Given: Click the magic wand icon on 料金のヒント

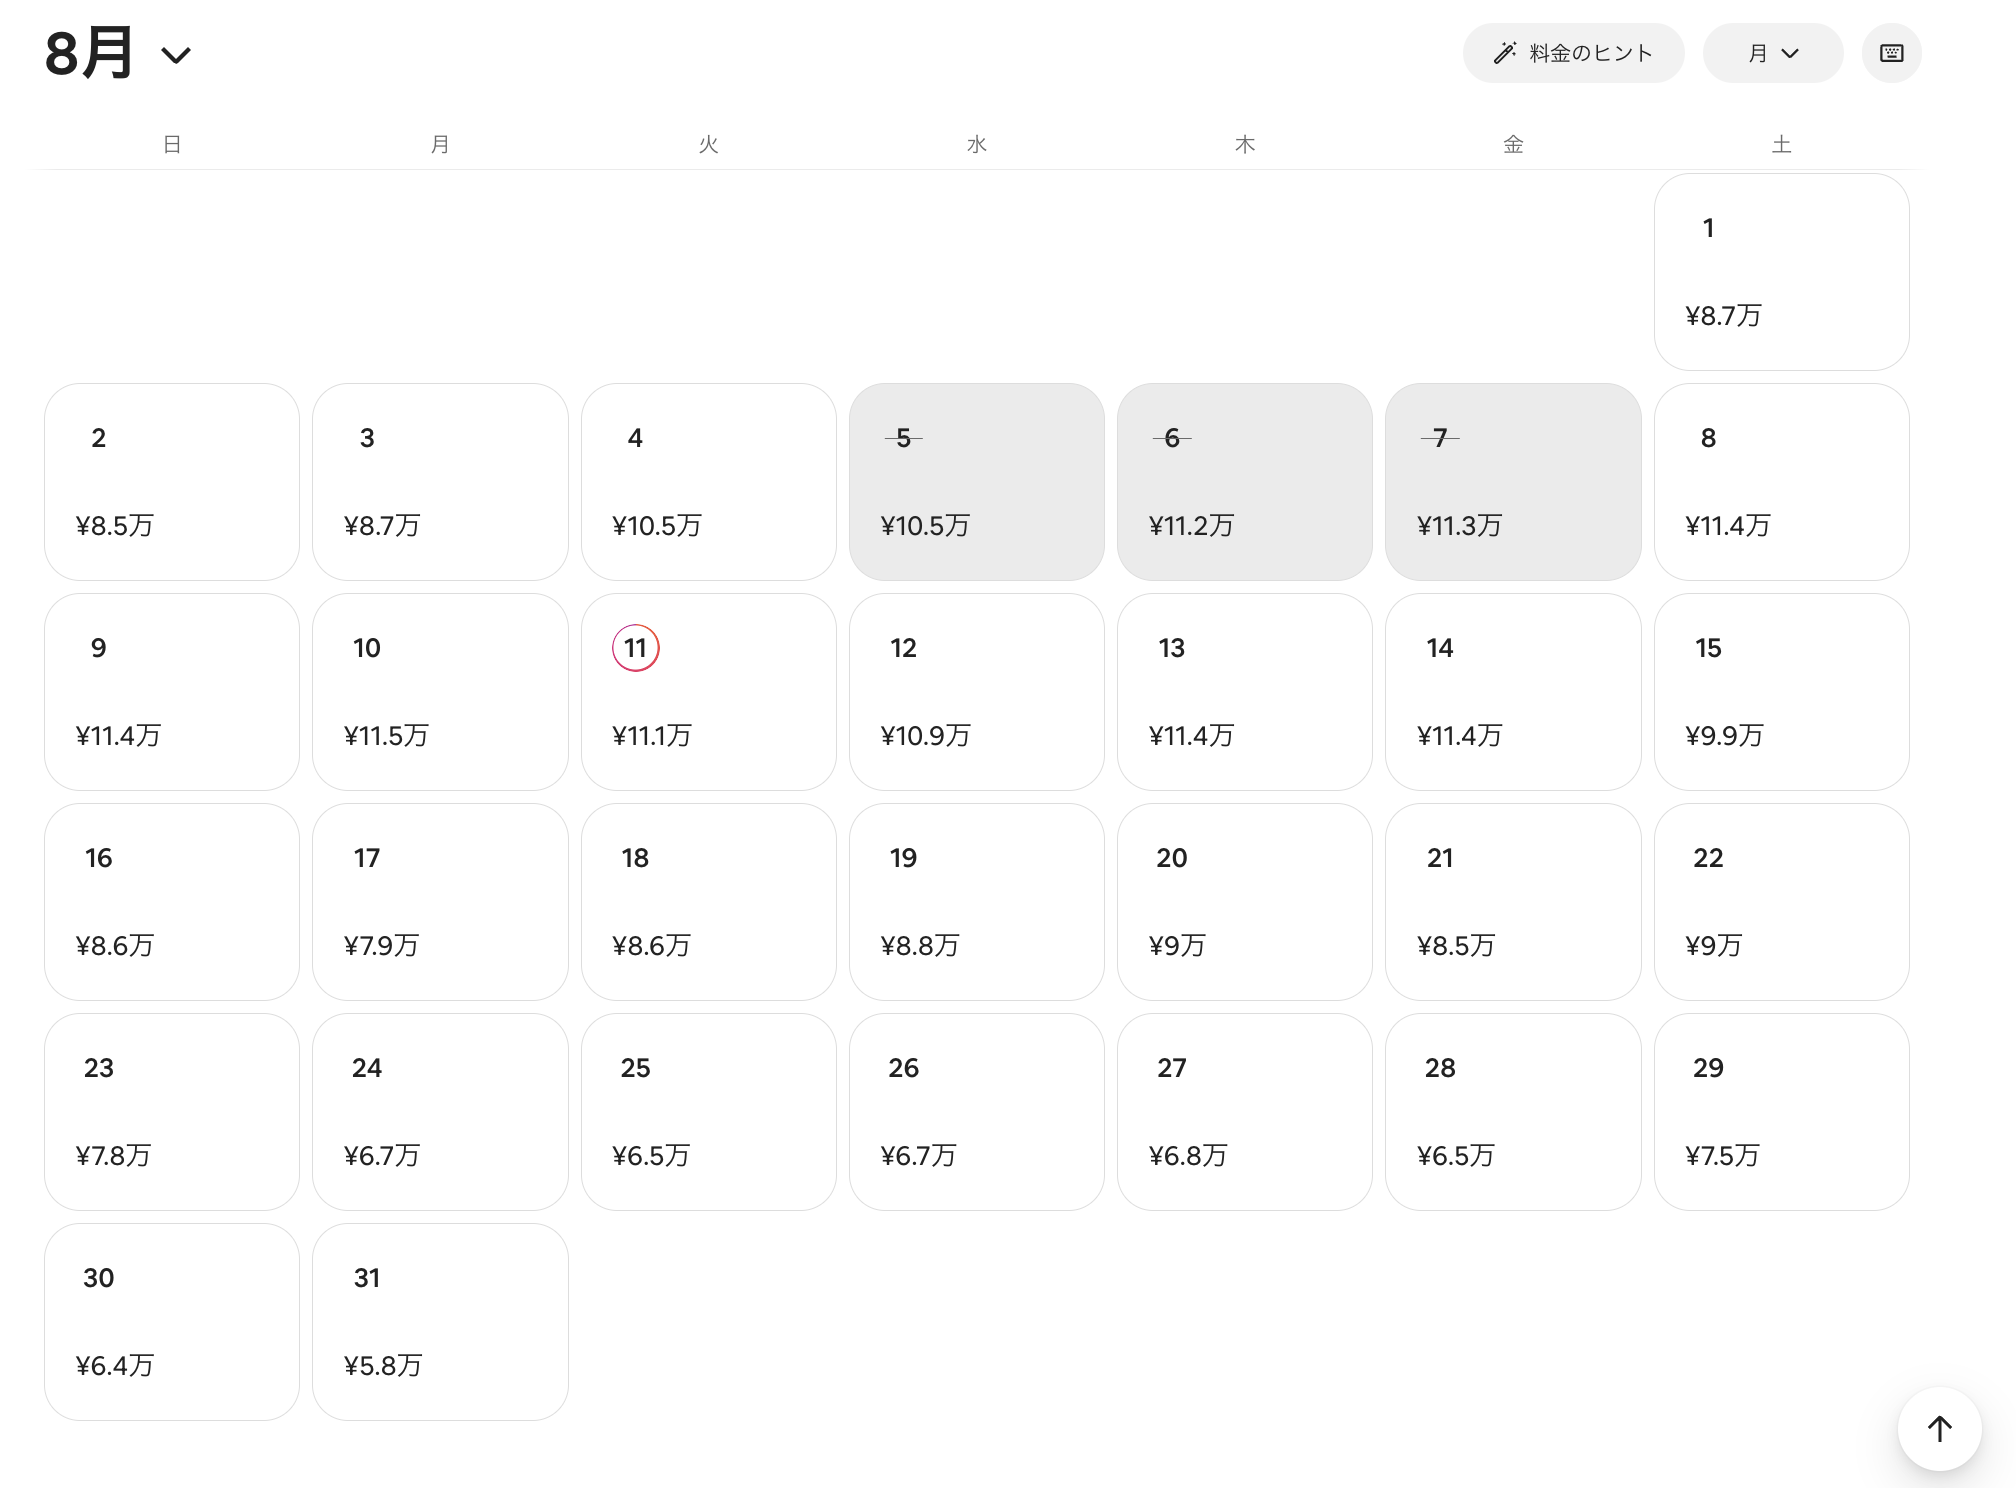Looking at the screenshot, I should [x=1504, y=53].
